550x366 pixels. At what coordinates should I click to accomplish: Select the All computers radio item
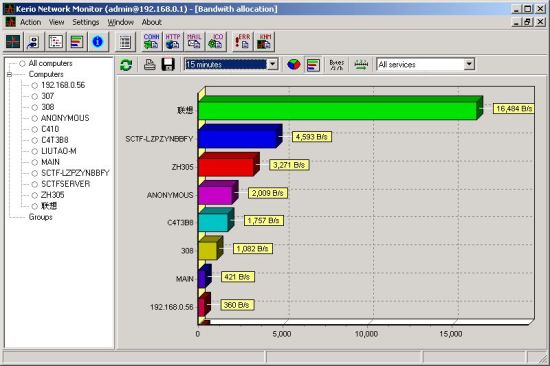46,64
